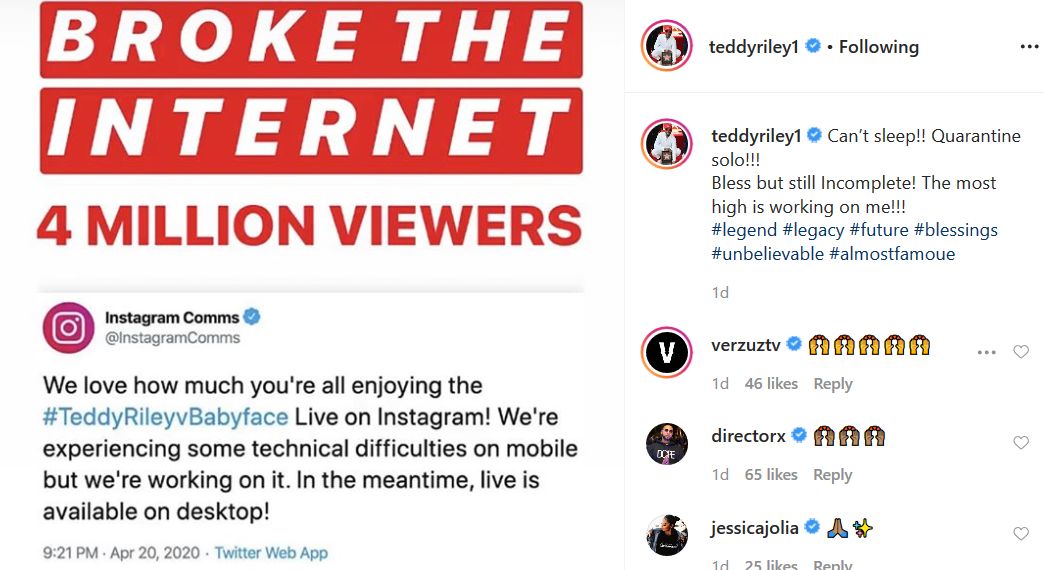Open #legend hashtag link
Screen dimensions: 1044x570
pyautogui.click(x=744, y=230)
